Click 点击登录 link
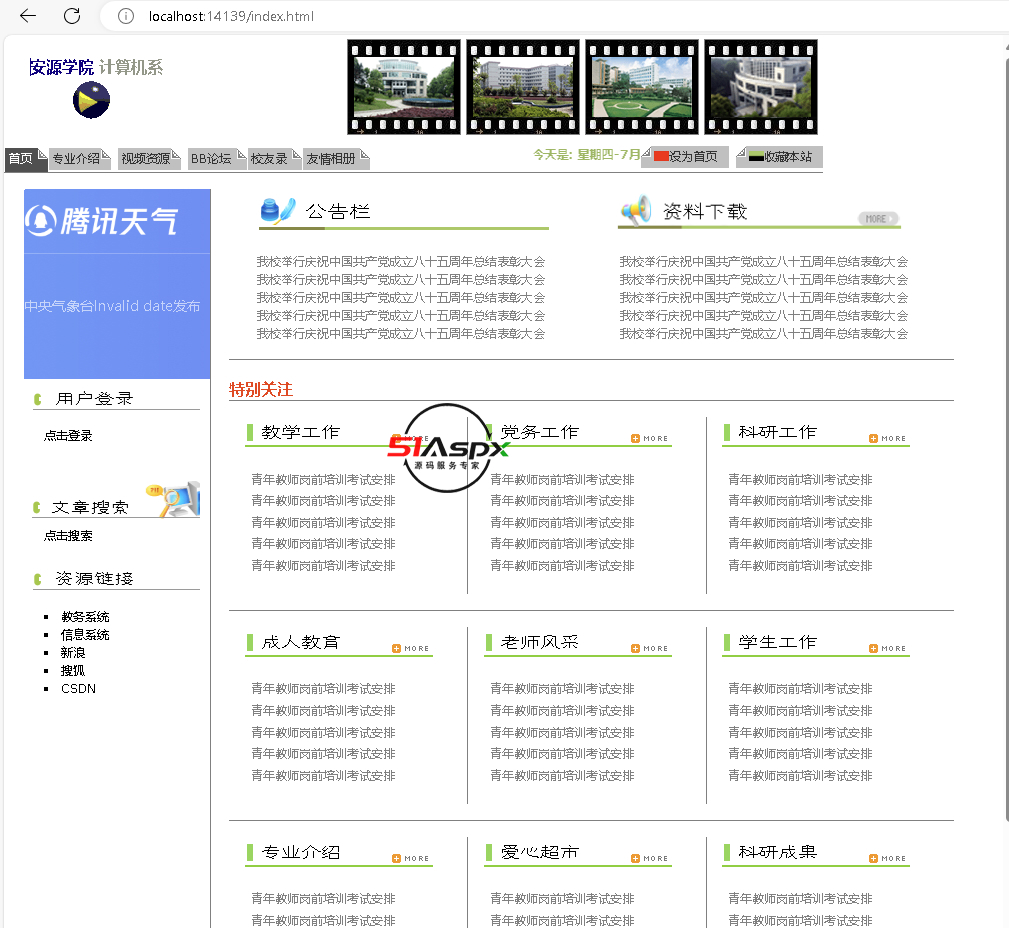This screenshot has width=1009, height=928. click(68, 436)
